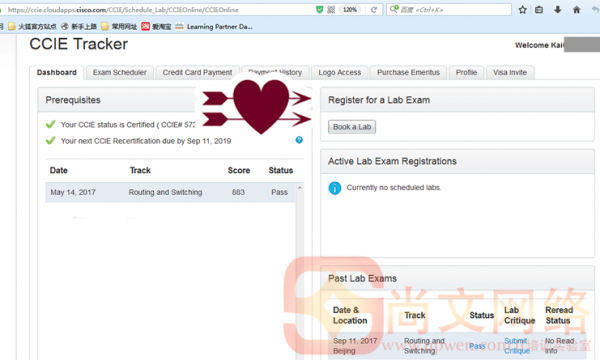The height and width of the screenshot is (360, 600).
Task: Click the Submit Critique link
Action: [517, 346]
